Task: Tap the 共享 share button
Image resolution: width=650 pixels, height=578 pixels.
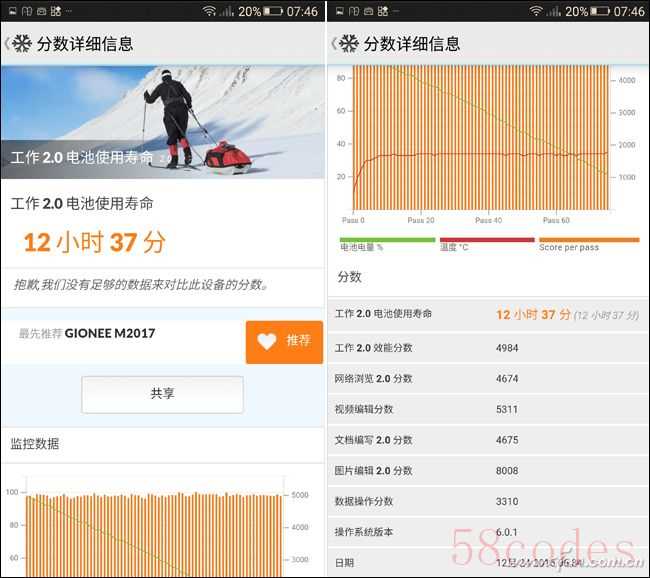Action: tap(162, 394)
